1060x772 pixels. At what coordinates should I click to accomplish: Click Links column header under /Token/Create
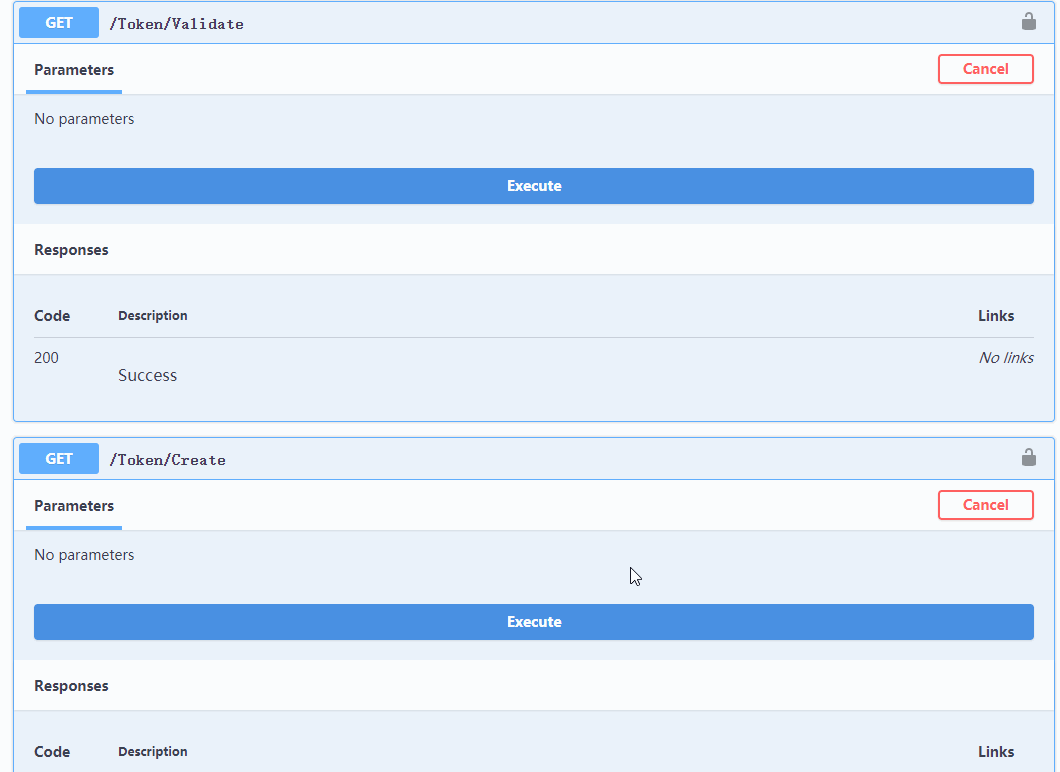(996, 752)
